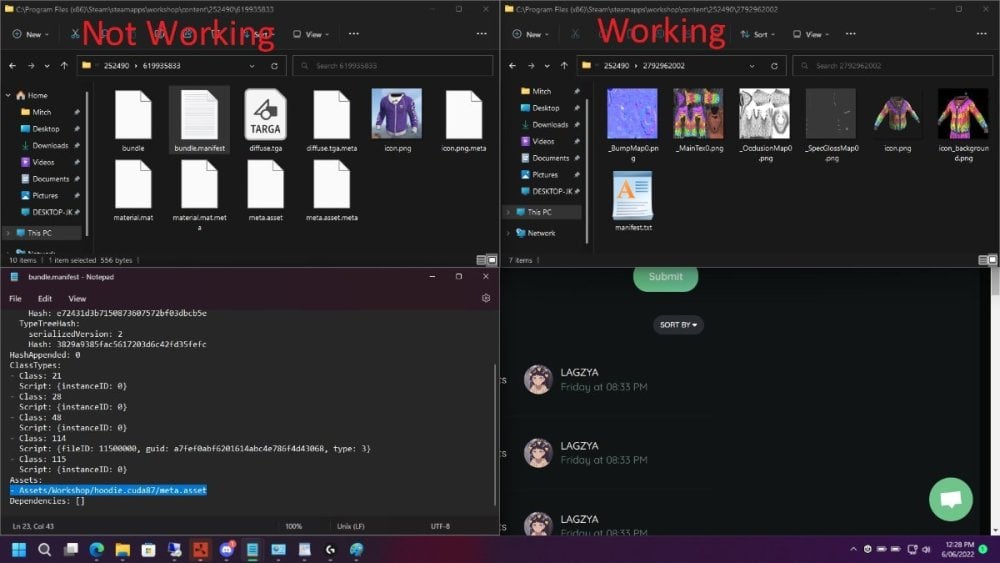The image size is (1000, 563).
Task: Click refresh in the left Explorer address bar
Action: (274, 66)
